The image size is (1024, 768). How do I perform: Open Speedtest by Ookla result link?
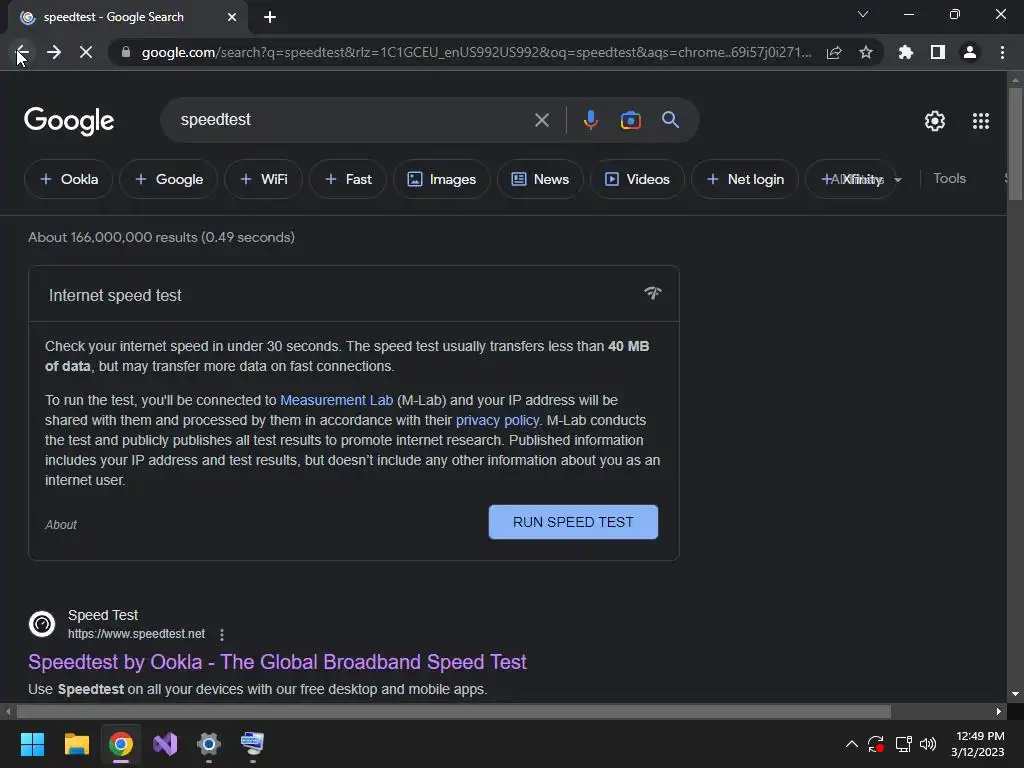[x=277, y=662]
